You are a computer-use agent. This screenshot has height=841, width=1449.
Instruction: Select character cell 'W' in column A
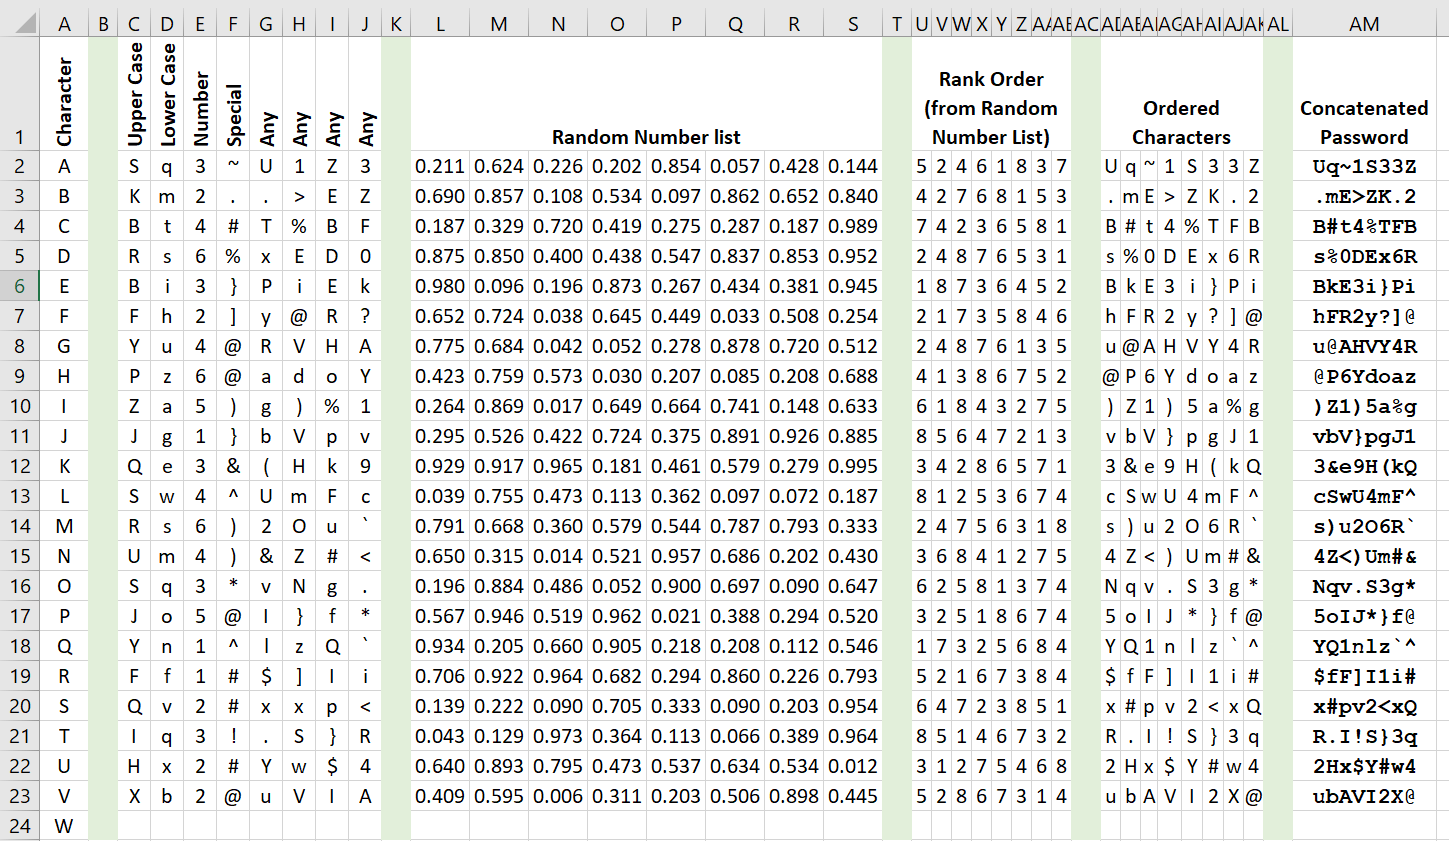point(64,826)
